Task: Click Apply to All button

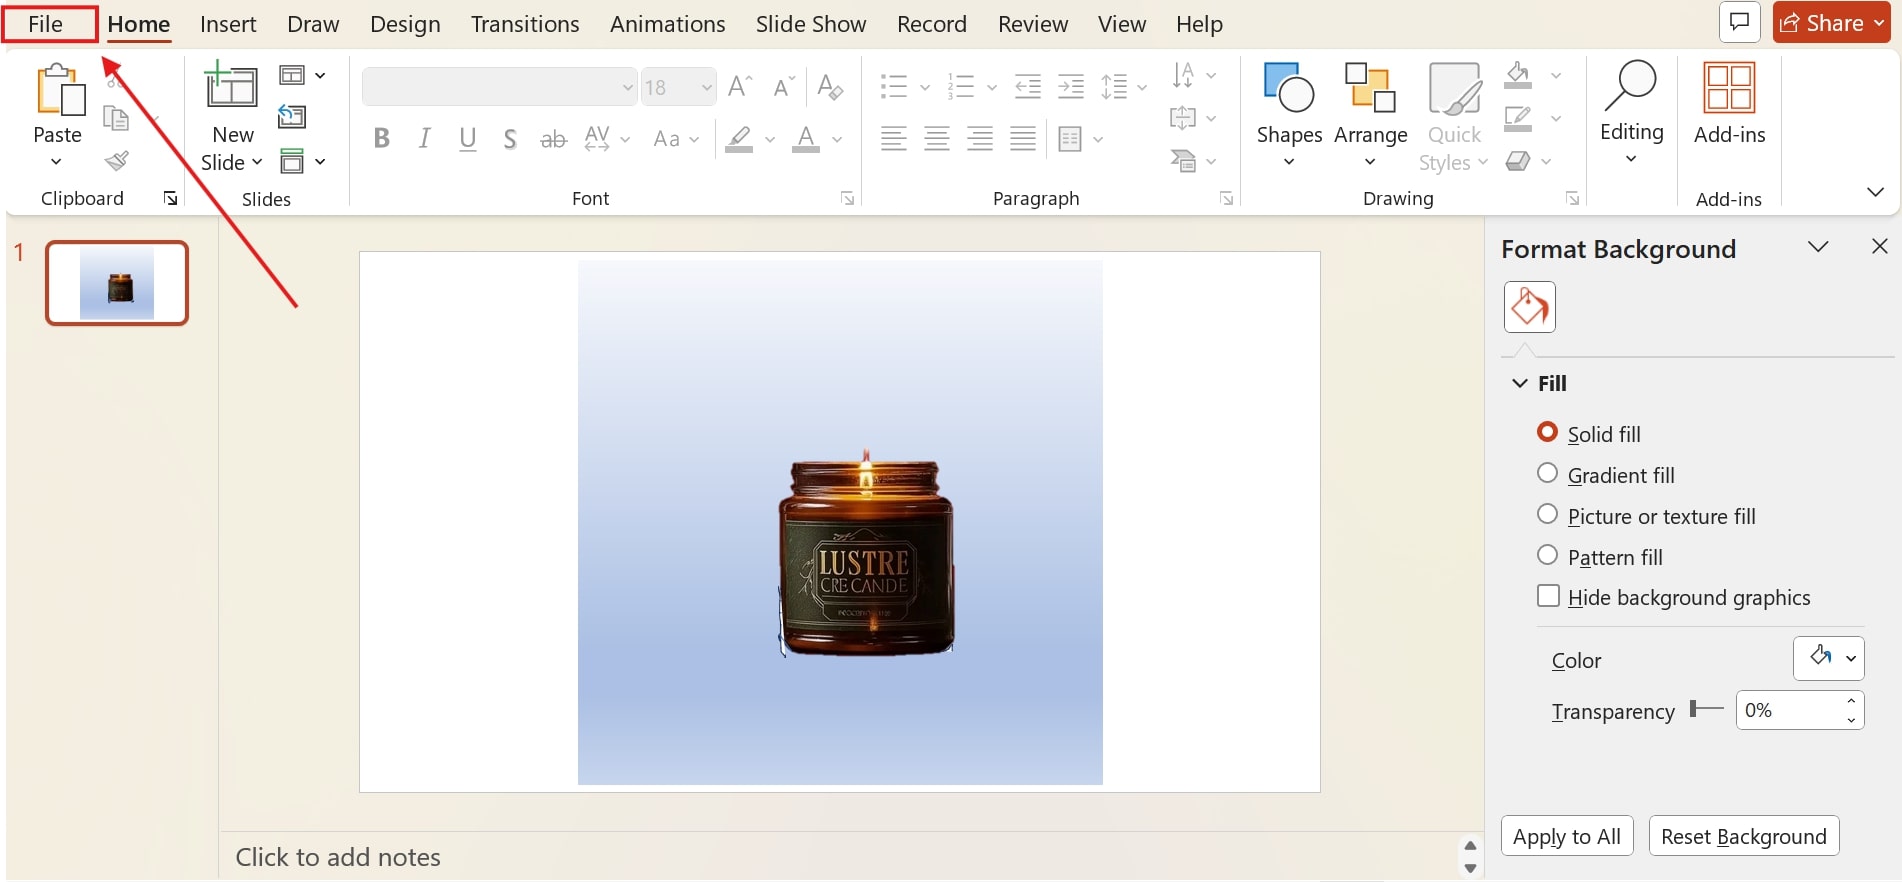Action: pyautogui.click(x=1567, y=836)
